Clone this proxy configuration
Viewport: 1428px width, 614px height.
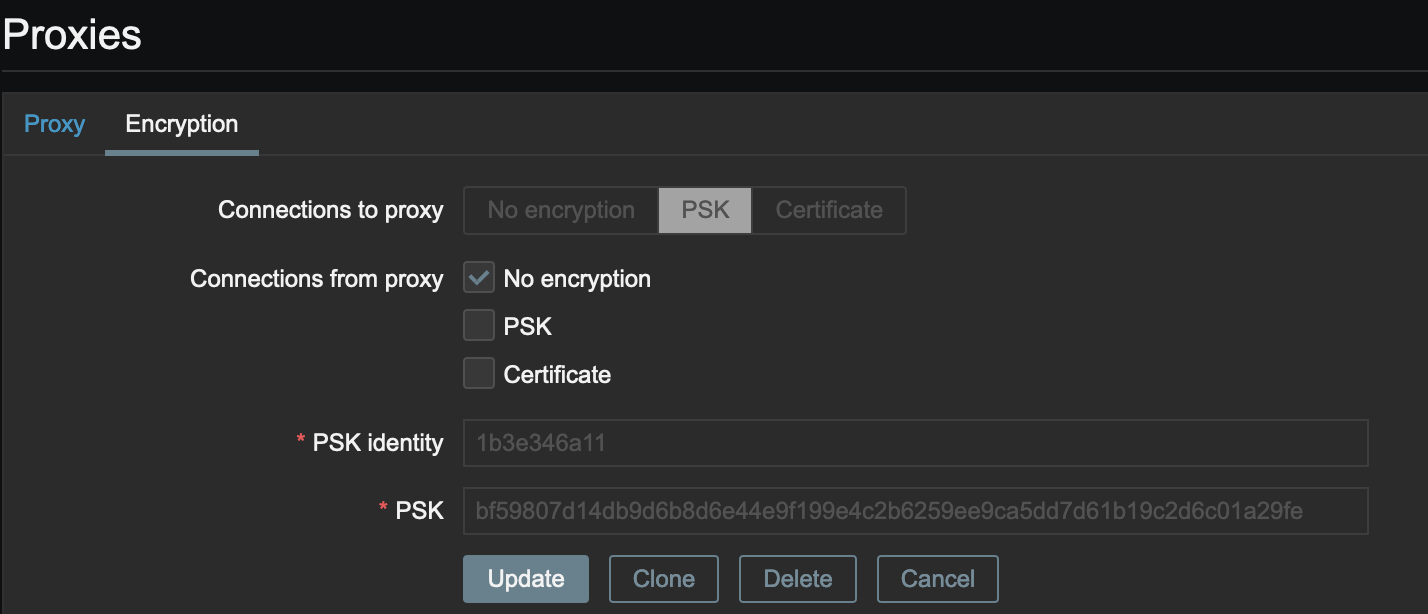[664, 578]
